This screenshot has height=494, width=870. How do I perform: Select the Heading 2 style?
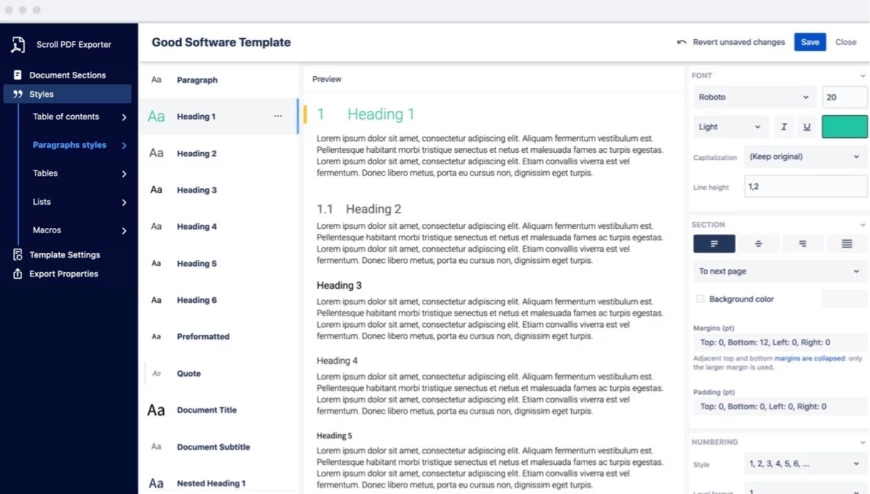point(219,153)
